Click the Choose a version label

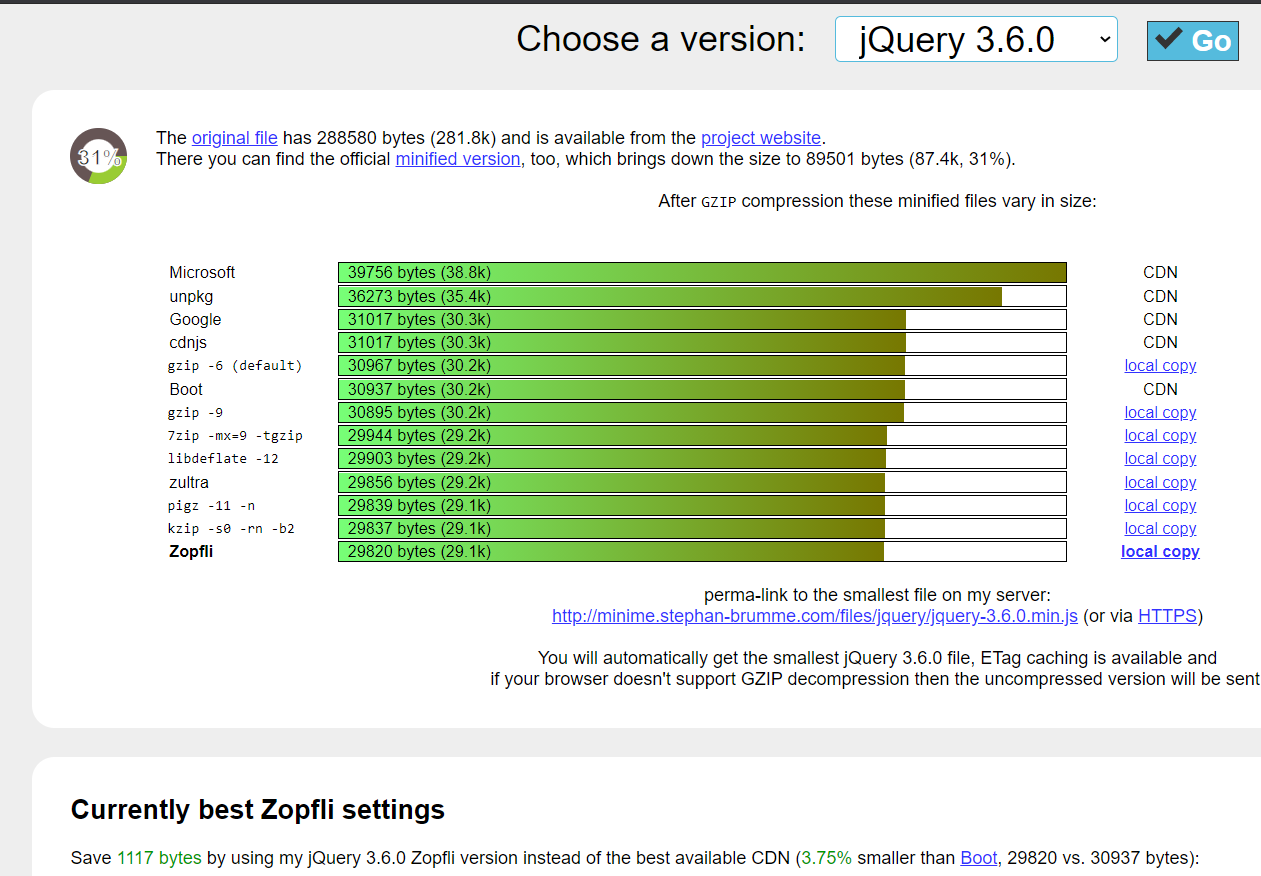(x=660, y=40)
